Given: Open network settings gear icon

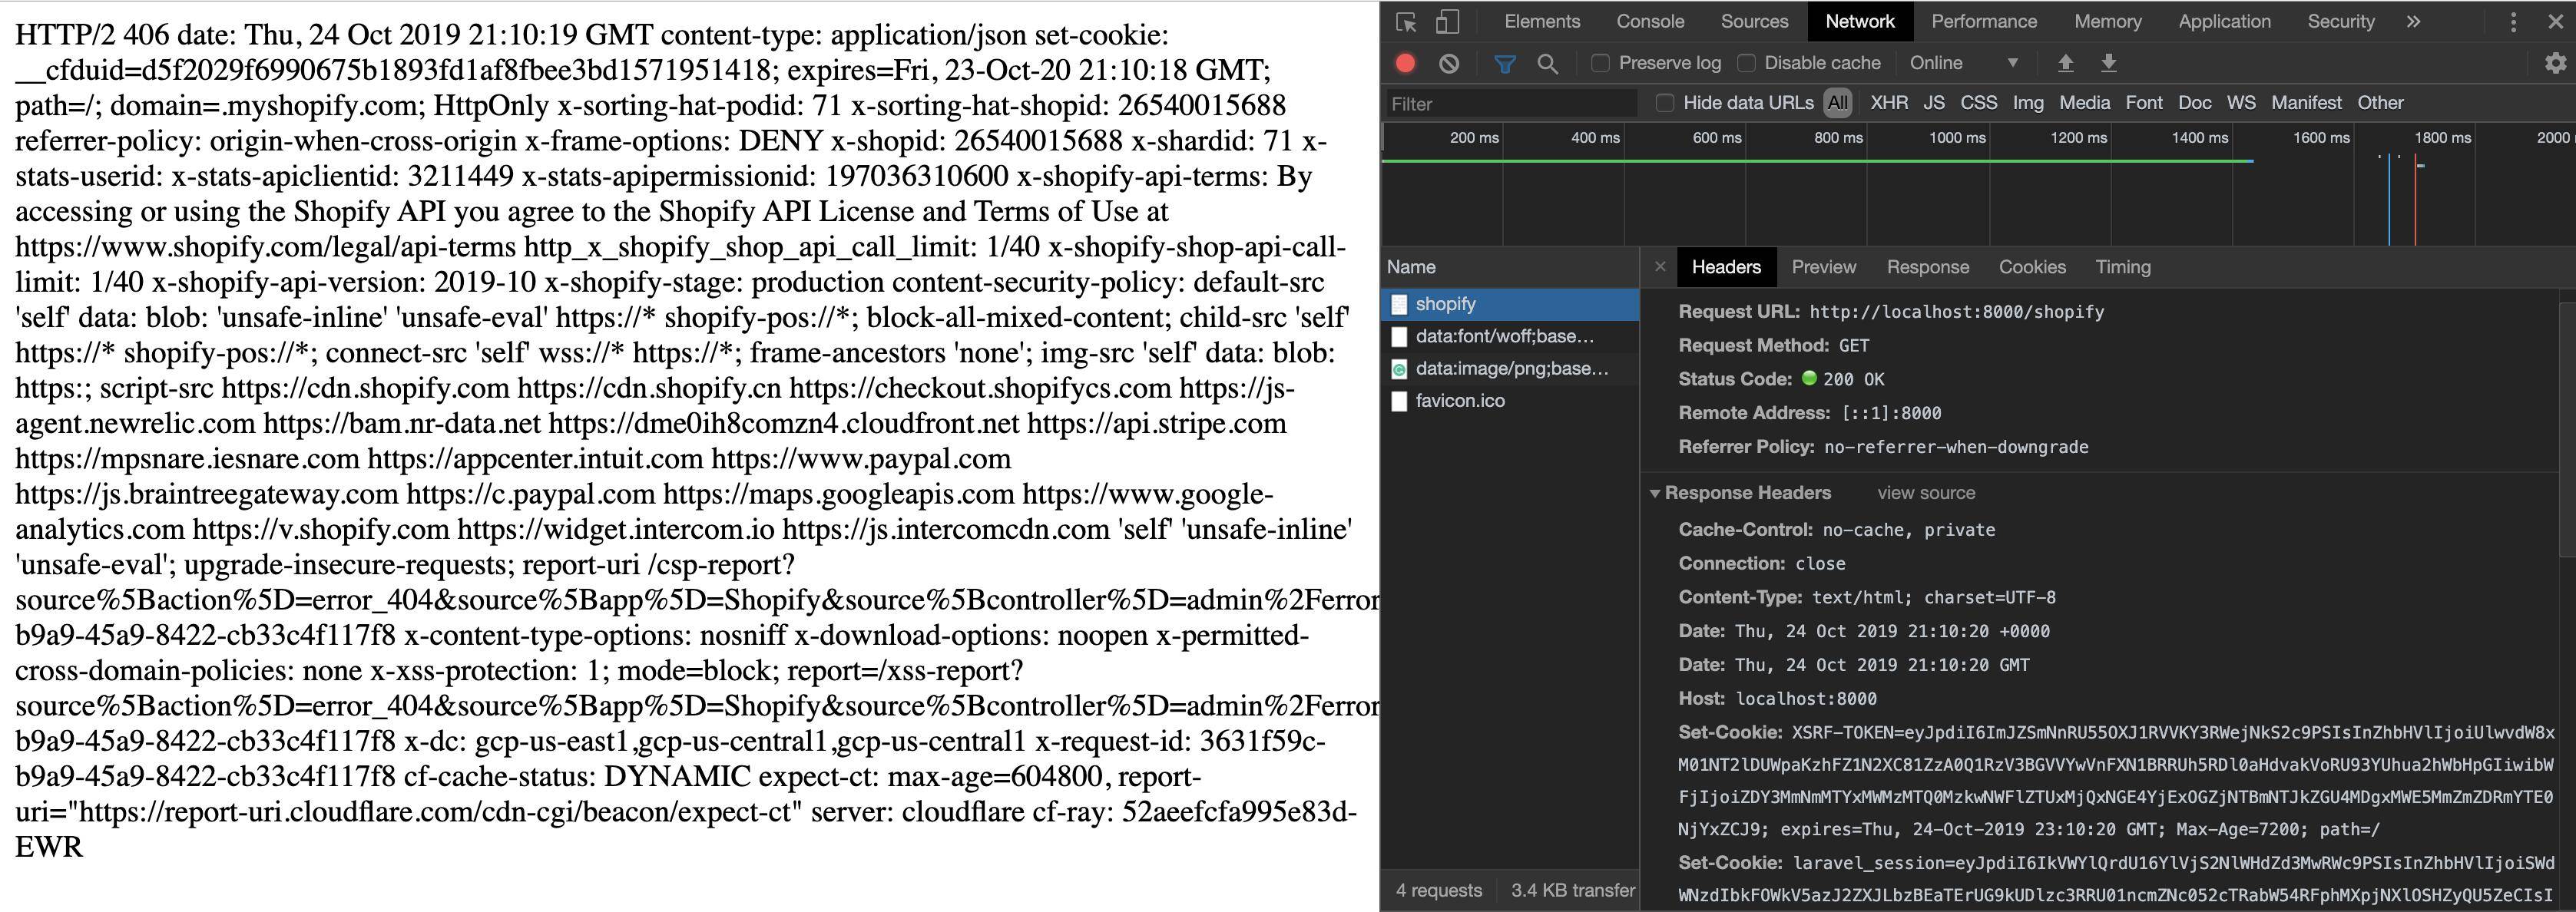Looking at the screenshot, I should click(x=2555, y=63).
